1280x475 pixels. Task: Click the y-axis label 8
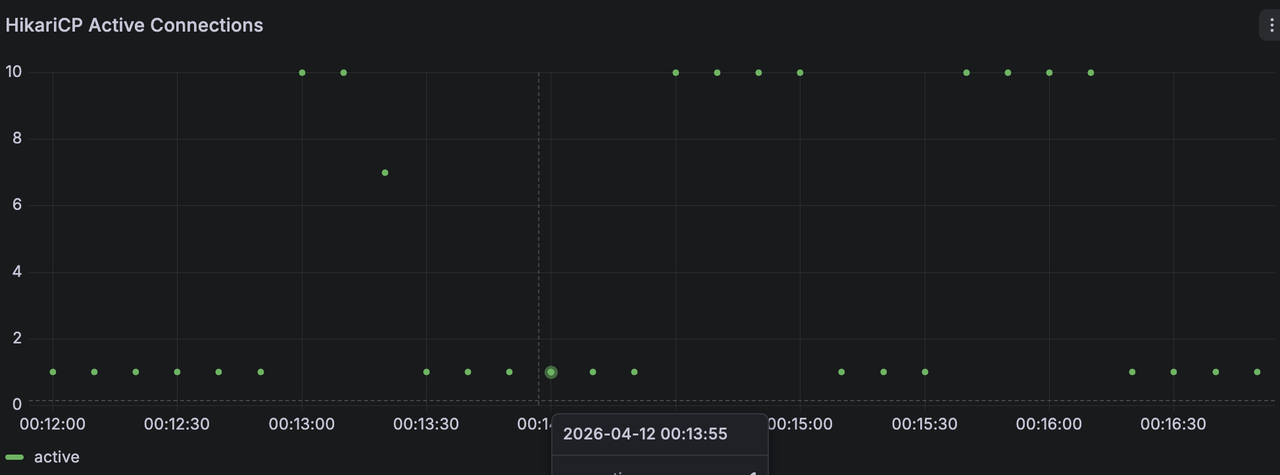pyautogui.click(x=17, y=139)
